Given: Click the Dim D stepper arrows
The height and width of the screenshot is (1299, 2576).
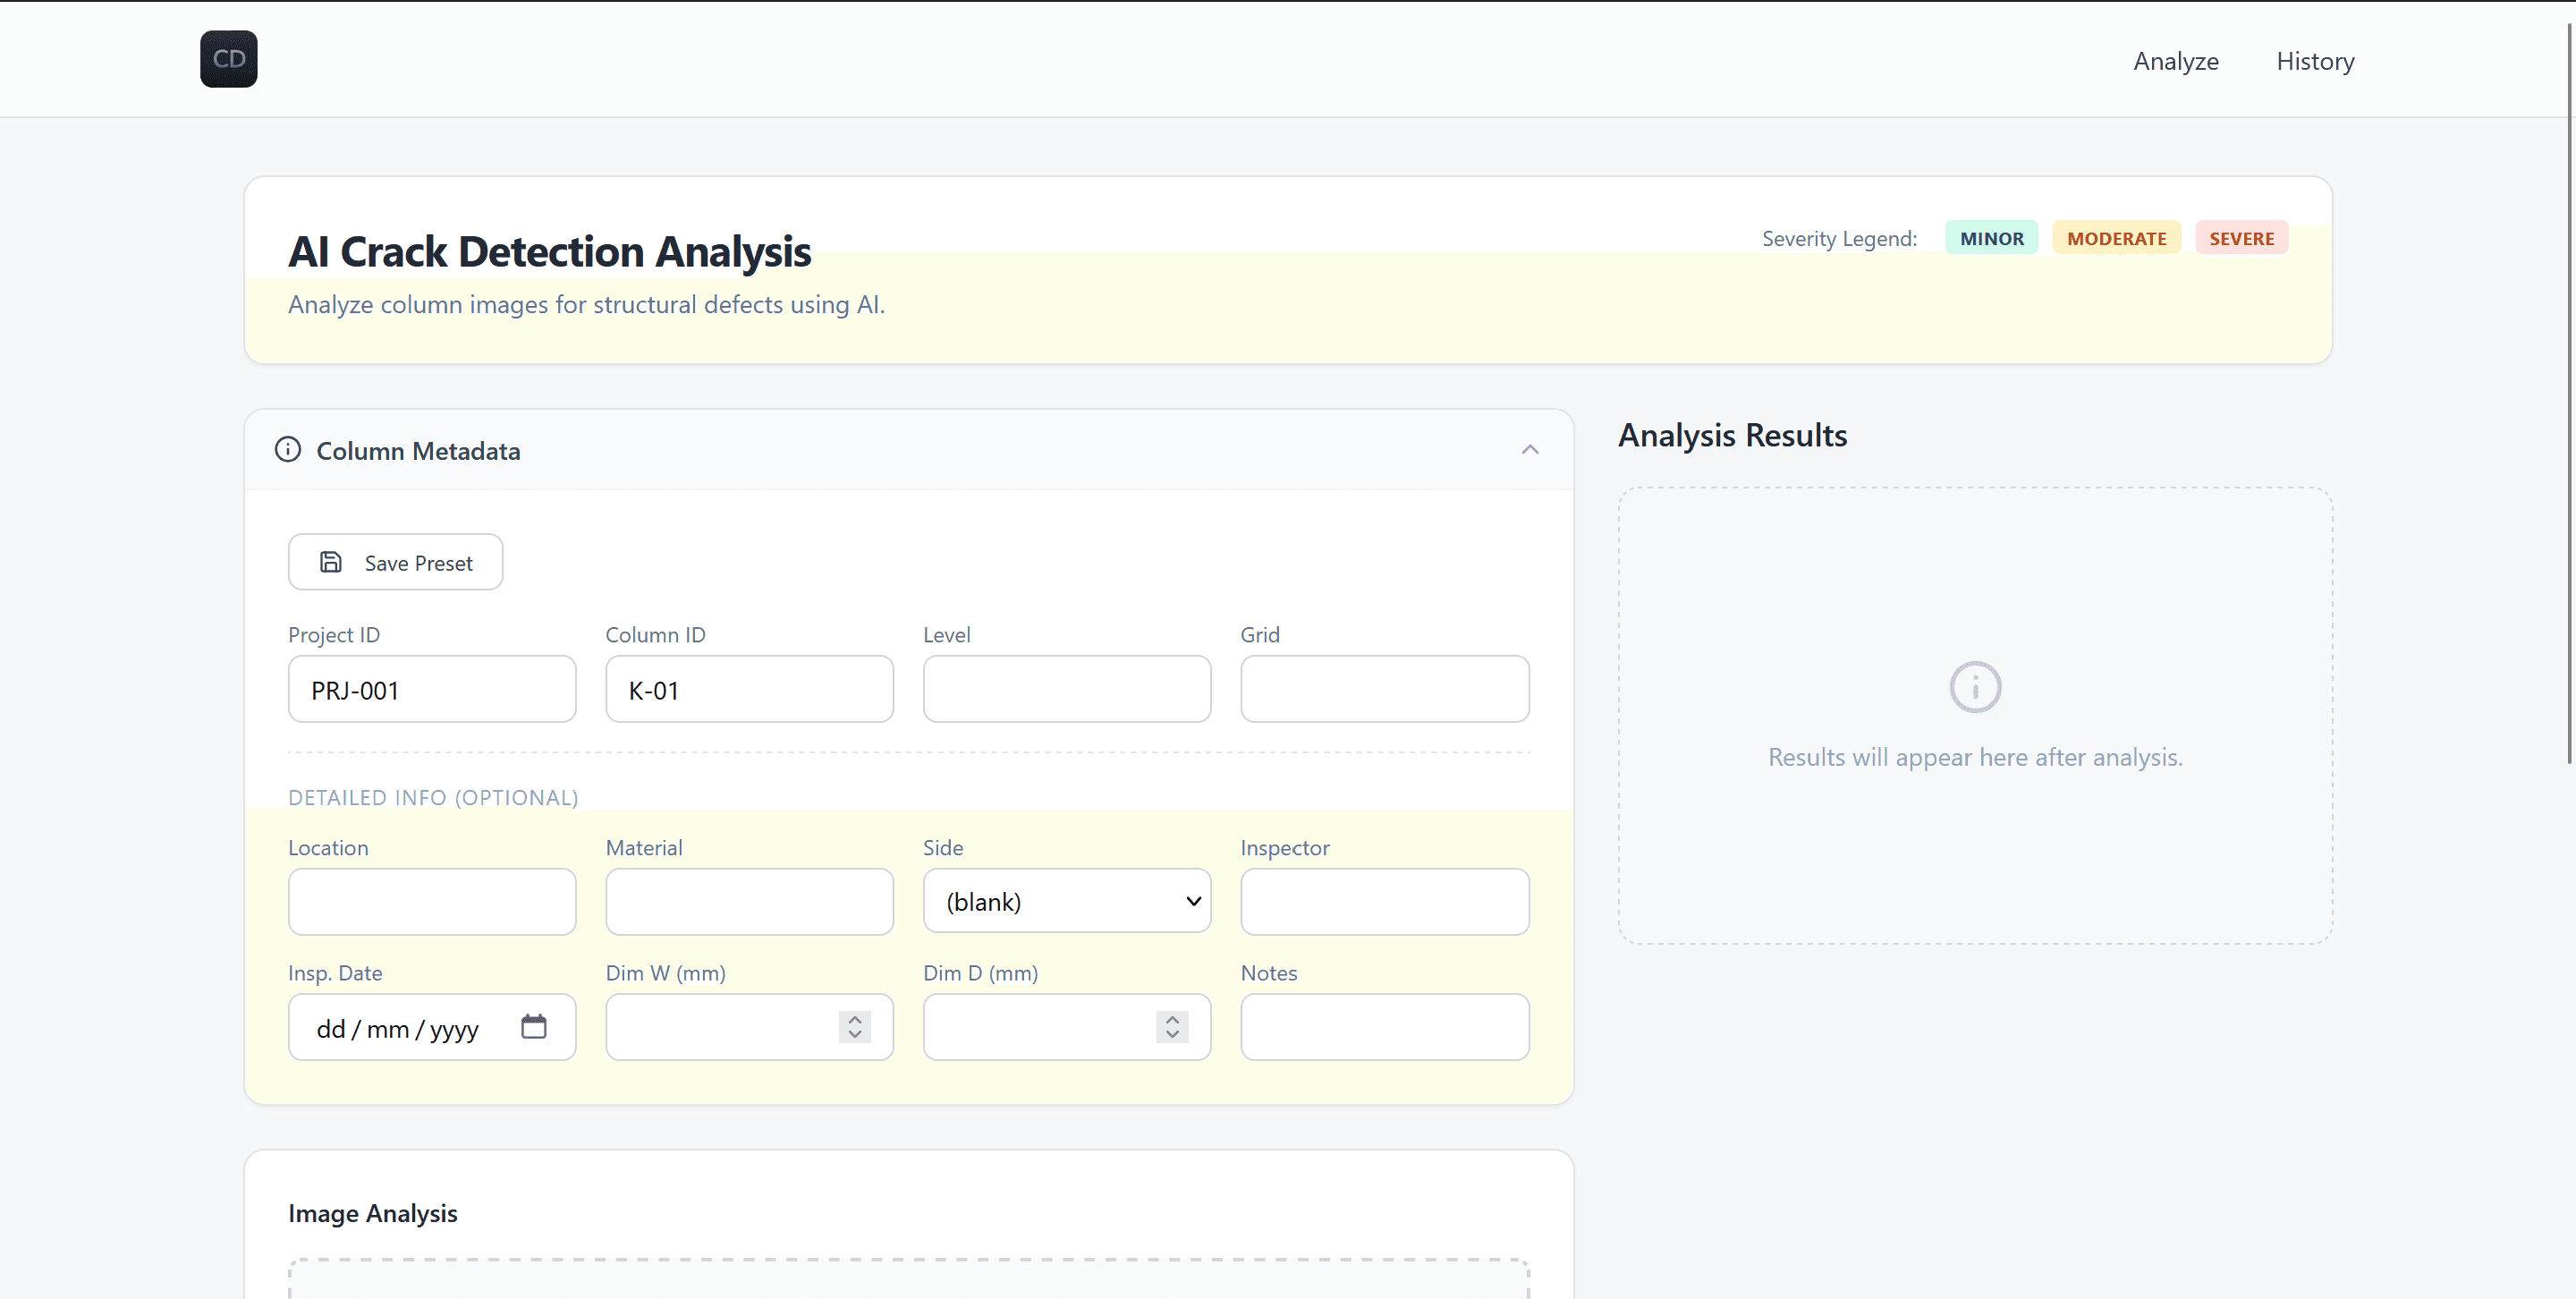Looking at the screenshot, I should tap(1172, 1027).
